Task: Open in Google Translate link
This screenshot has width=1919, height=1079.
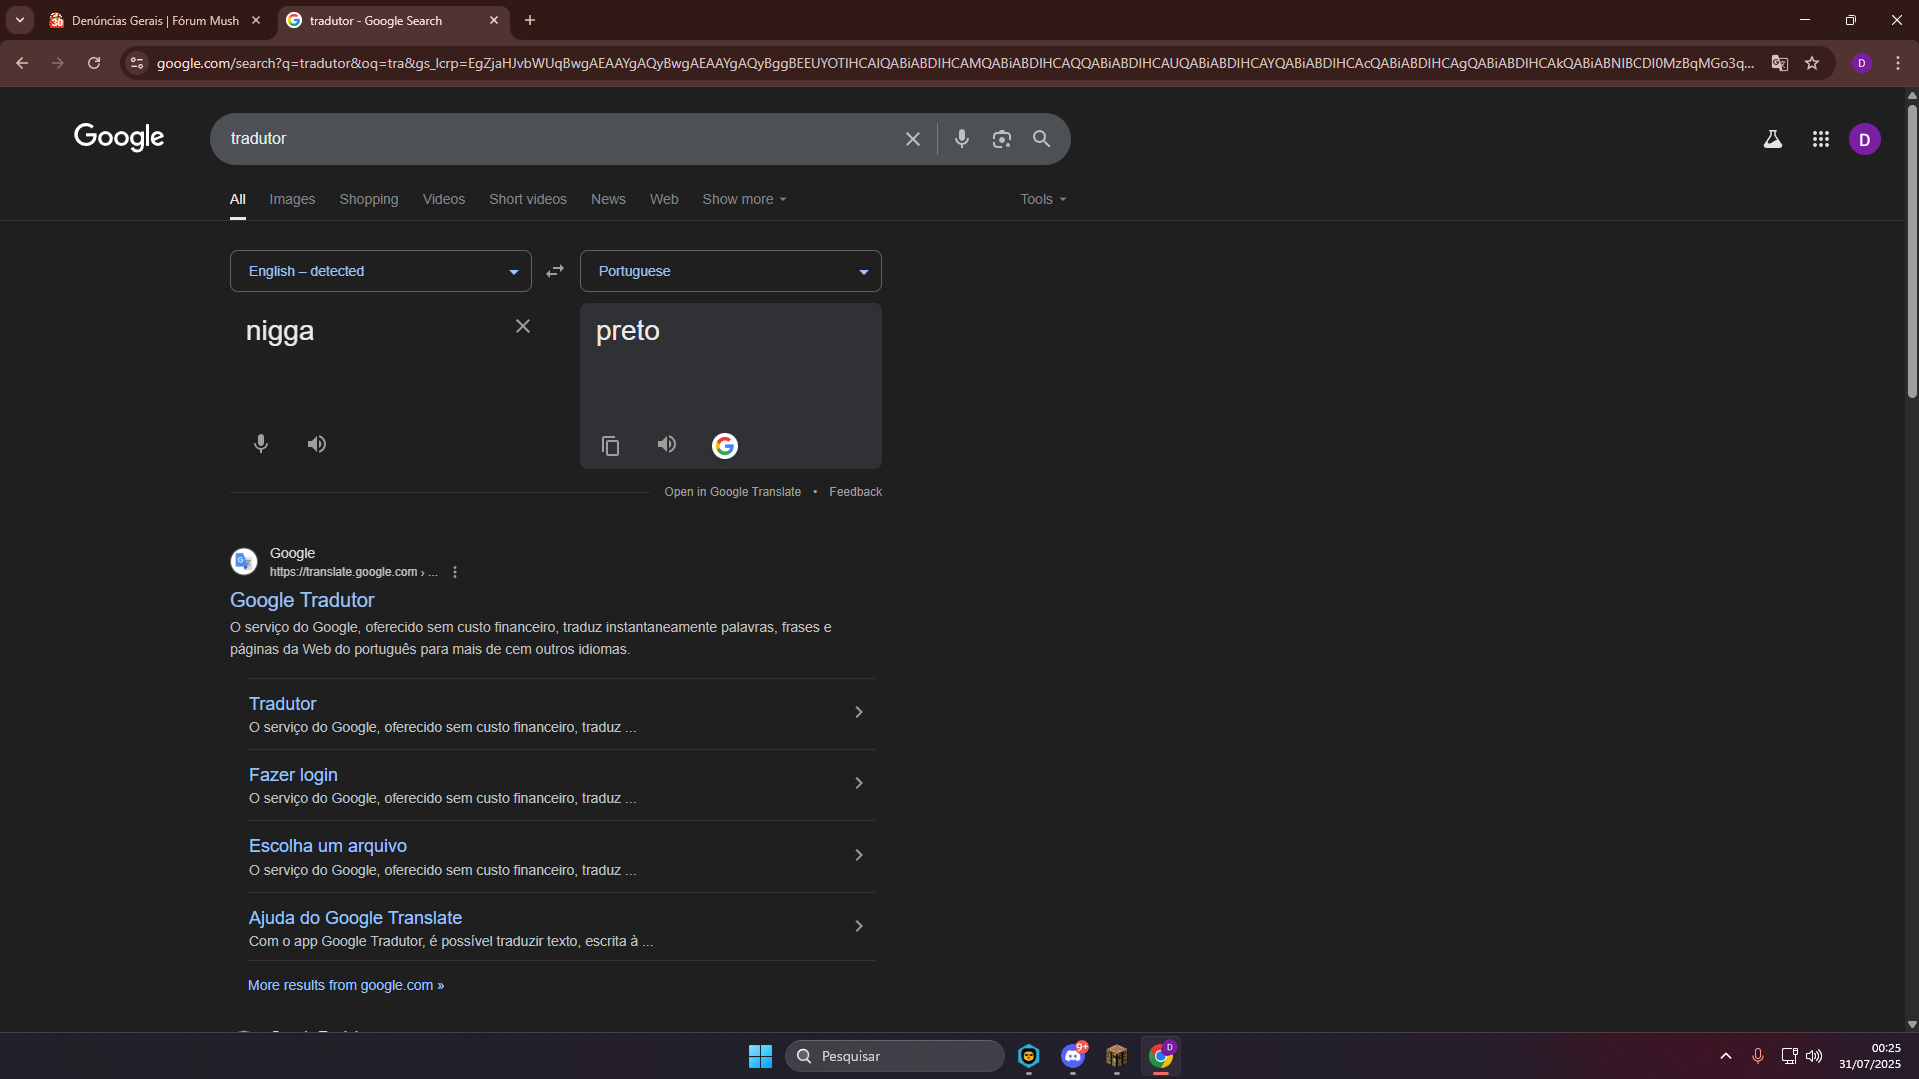Action: (x=732, y=492)
